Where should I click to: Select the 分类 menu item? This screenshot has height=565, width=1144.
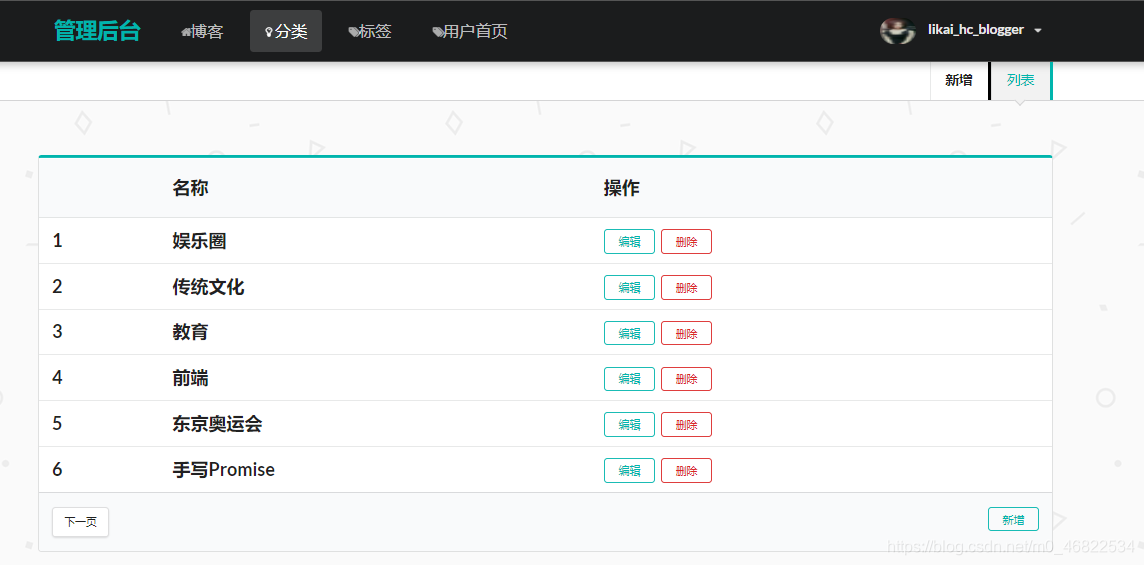coord(286,31)
